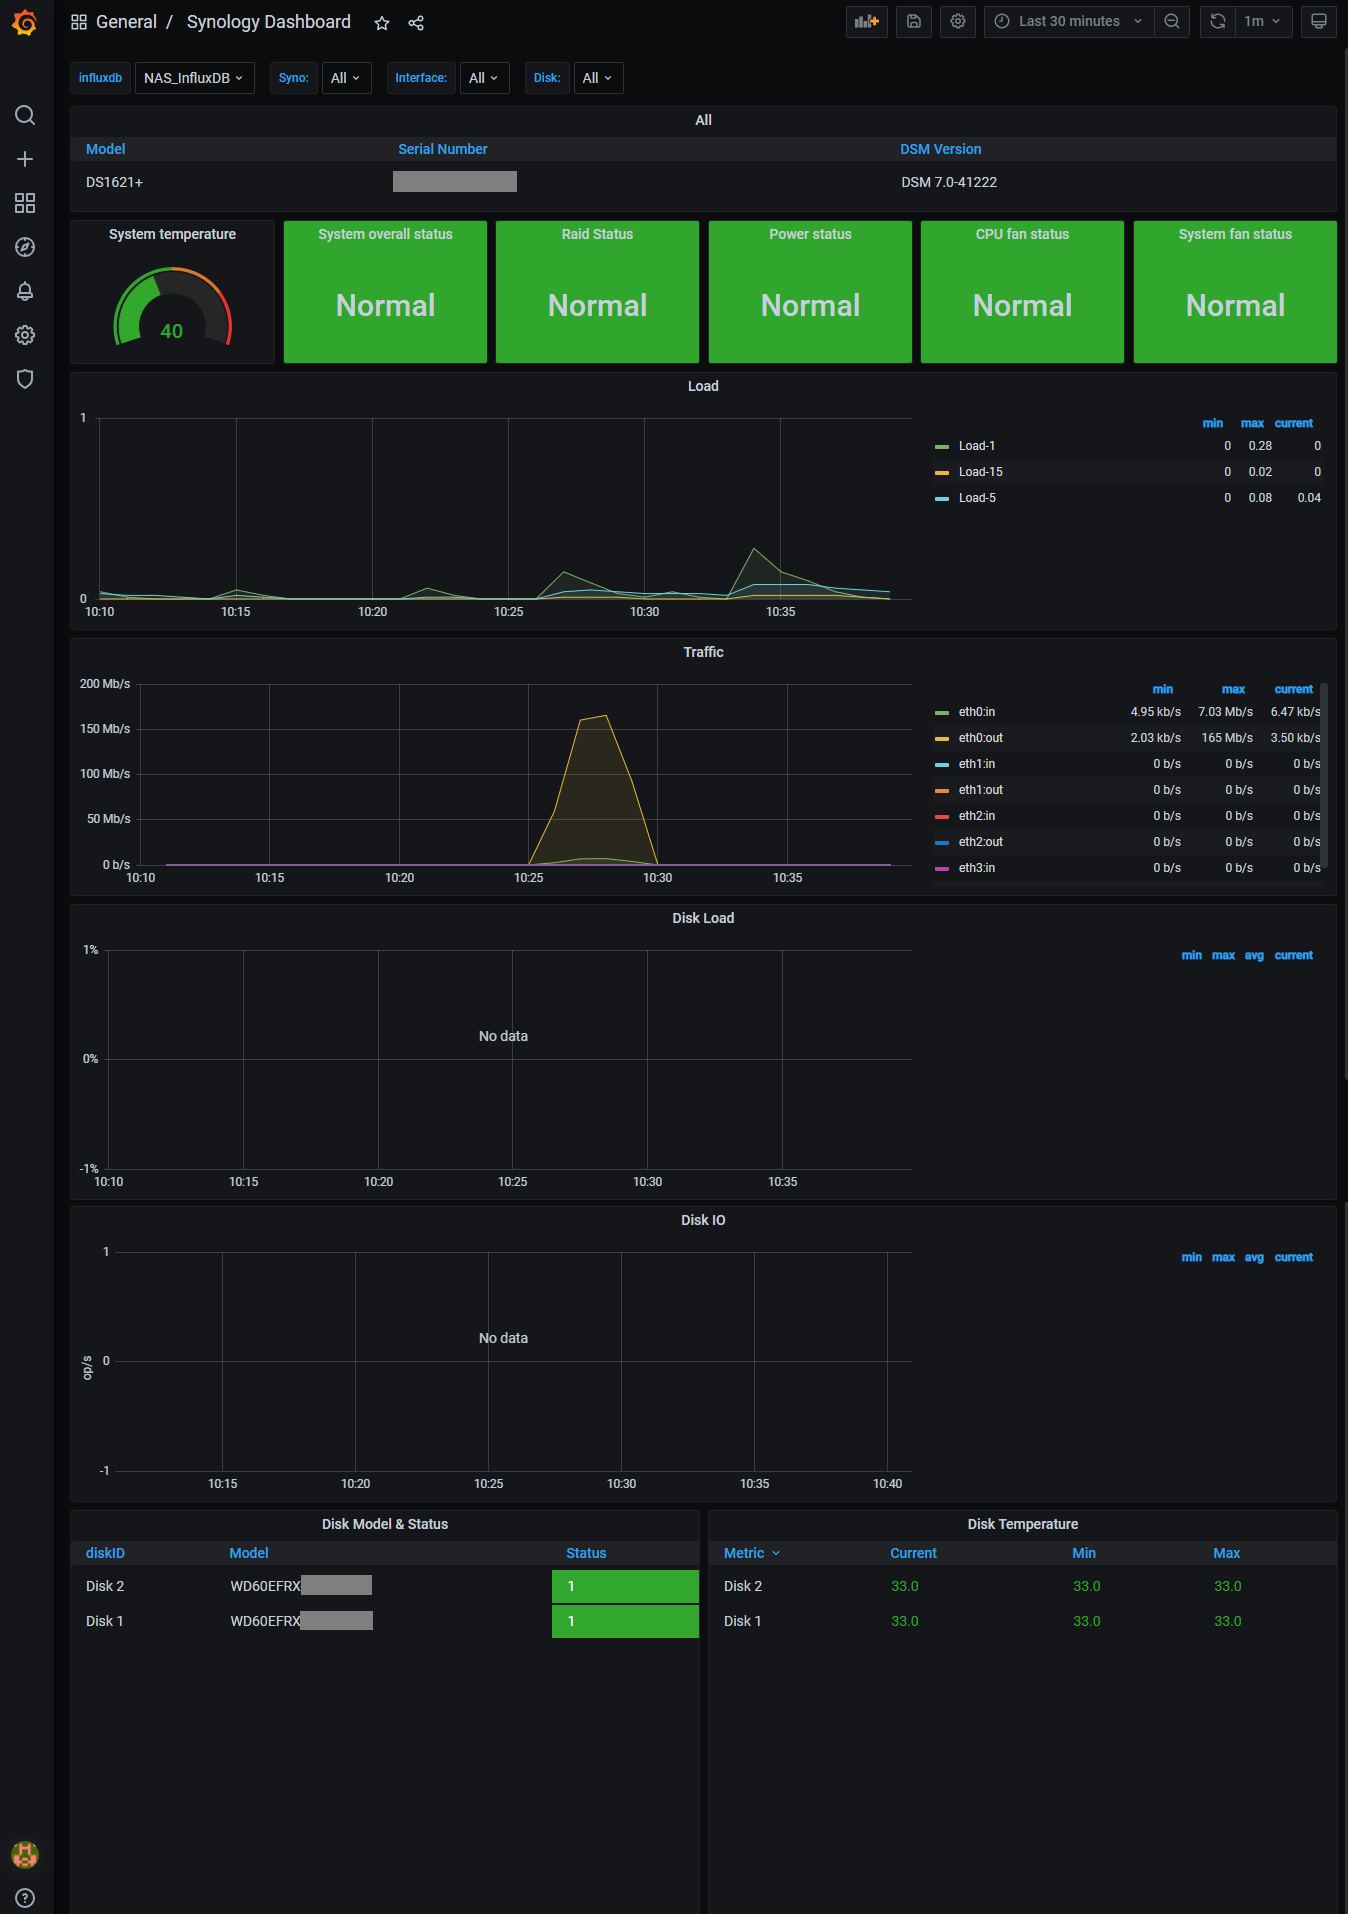Open the Traffic panel title menu
The image size is (1348, 1914).
tap(703, 652)
